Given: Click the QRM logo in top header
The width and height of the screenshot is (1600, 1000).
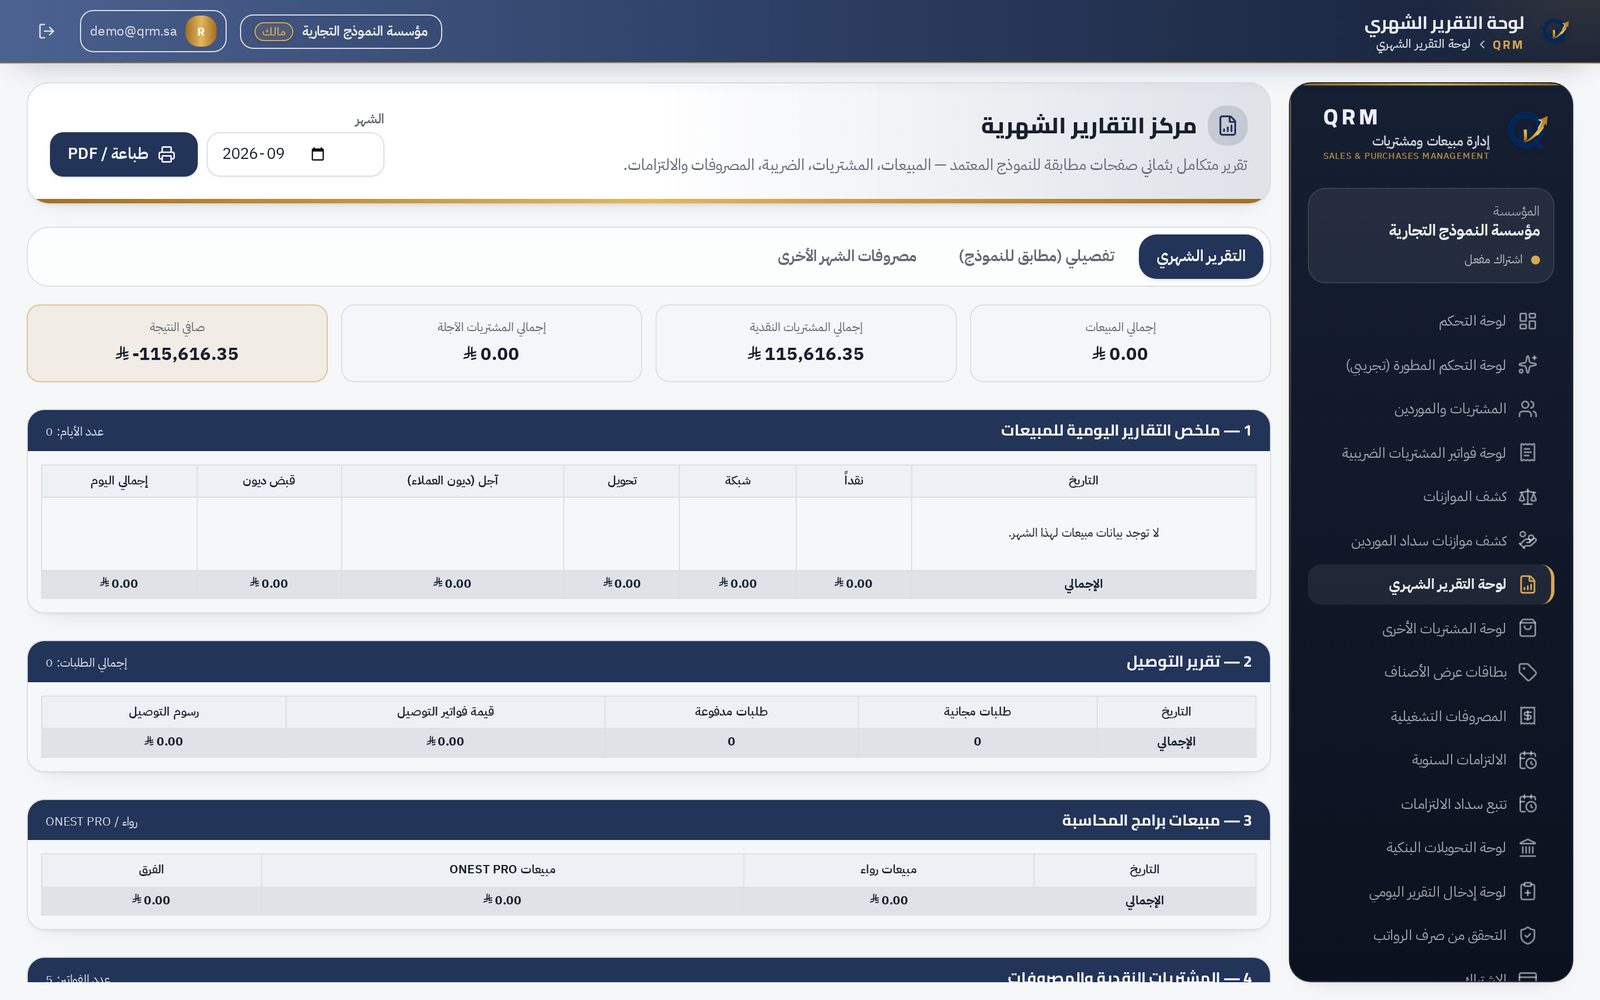Looking at the screenshot, I should 1555,31.
